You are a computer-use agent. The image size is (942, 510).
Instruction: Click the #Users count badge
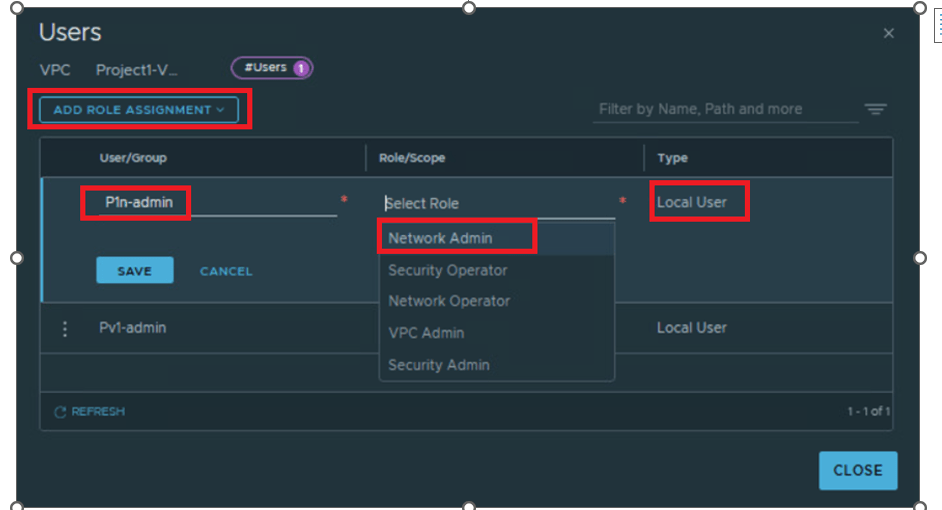(272, 68)
